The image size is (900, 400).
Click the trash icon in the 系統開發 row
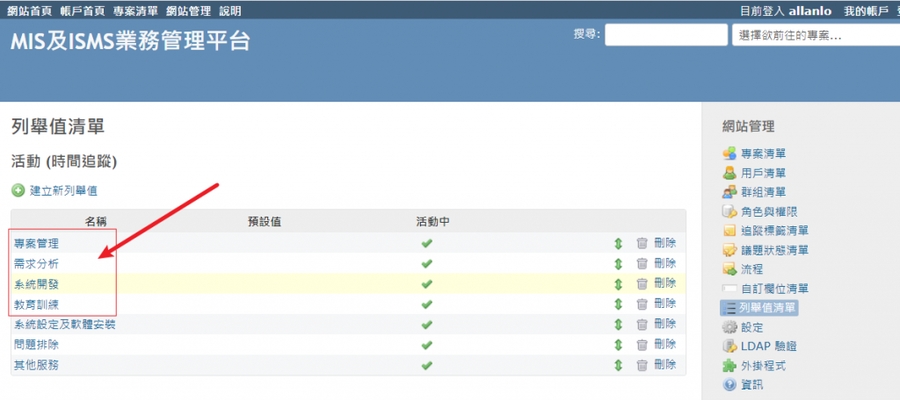[642, 284]
